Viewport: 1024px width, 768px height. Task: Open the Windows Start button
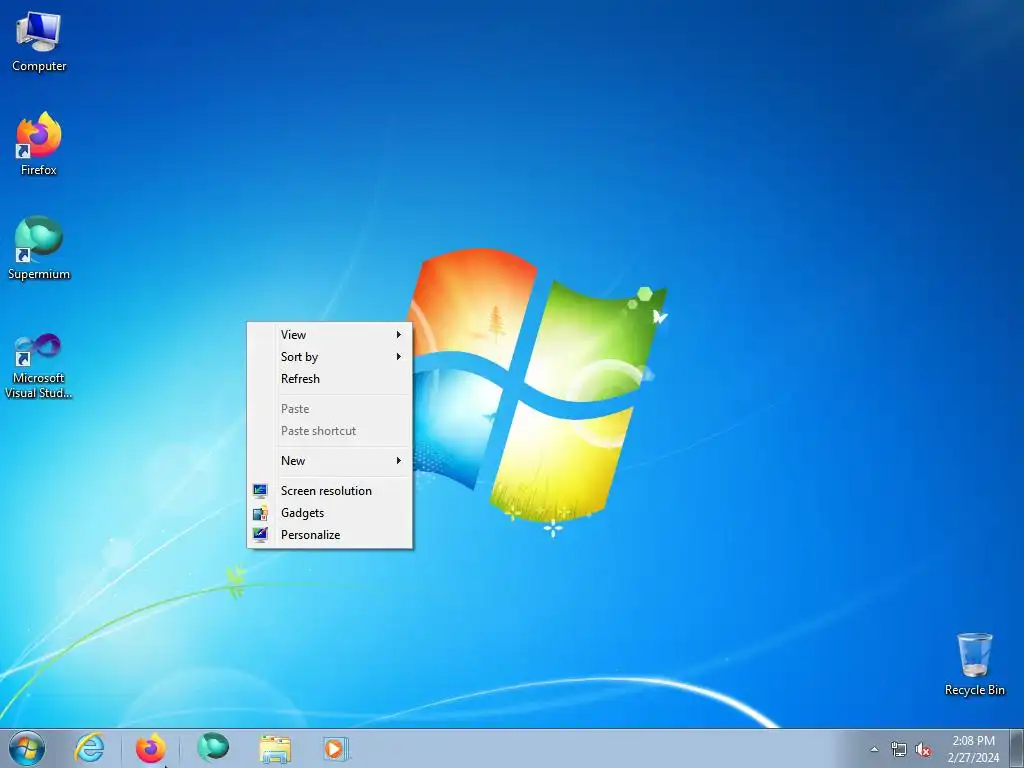[x=27, y=748]
